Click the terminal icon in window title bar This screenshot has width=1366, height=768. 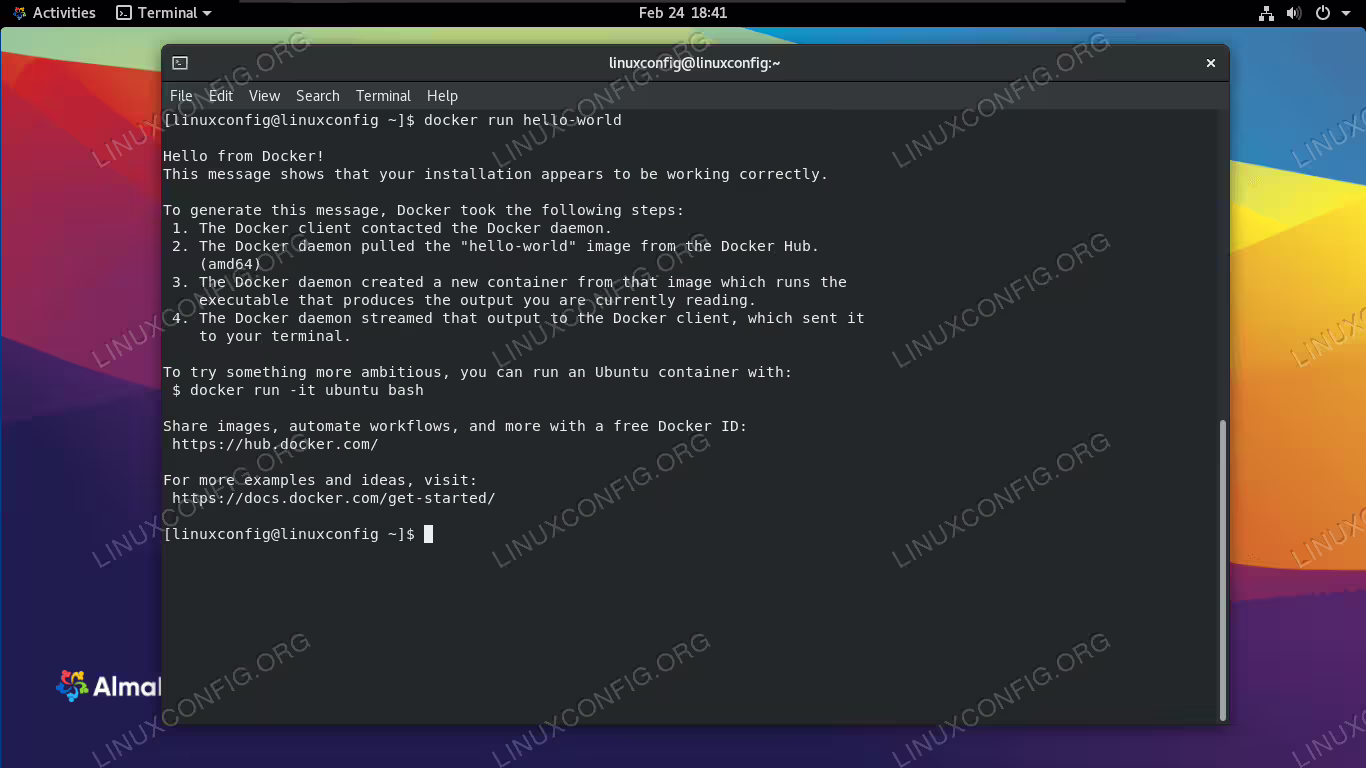click(x=180, y=63)
